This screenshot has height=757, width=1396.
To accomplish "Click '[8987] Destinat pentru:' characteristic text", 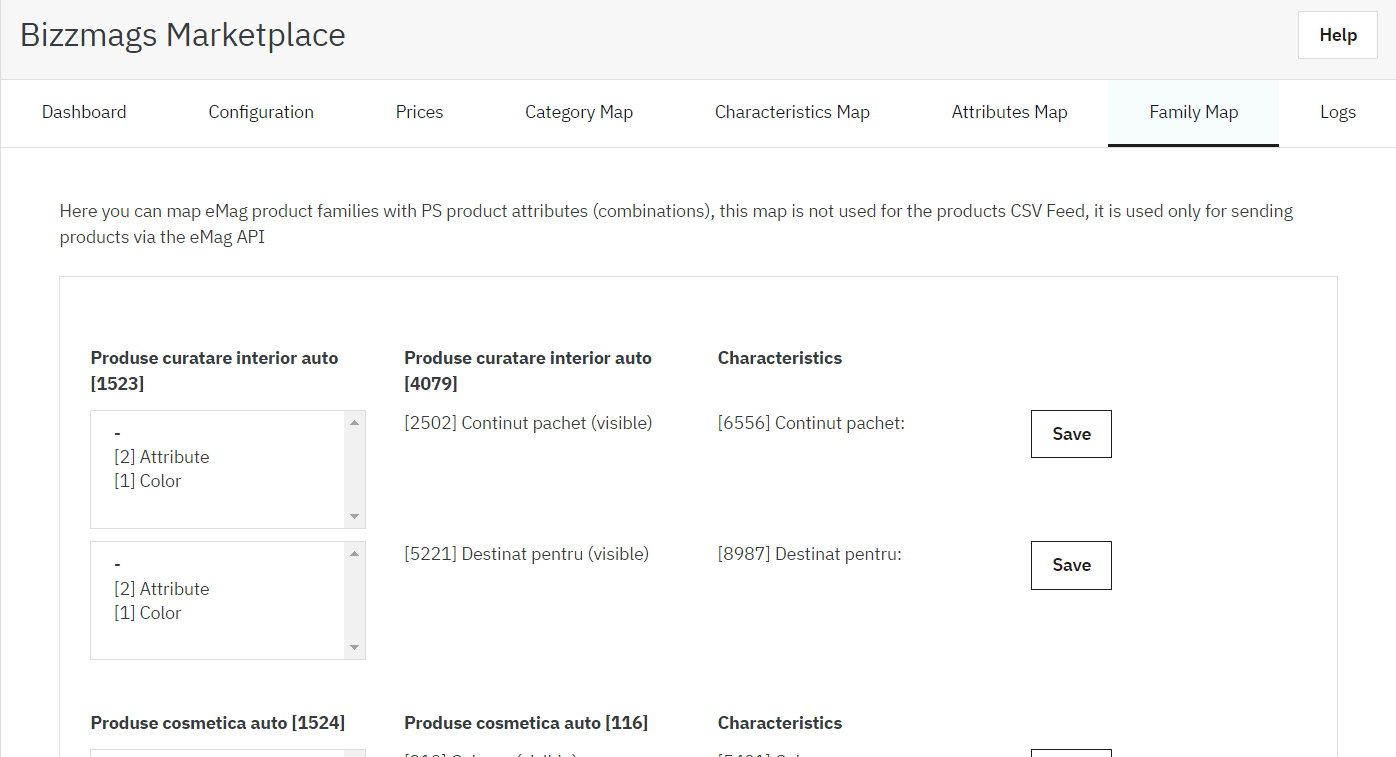I will tap(809, 553).
